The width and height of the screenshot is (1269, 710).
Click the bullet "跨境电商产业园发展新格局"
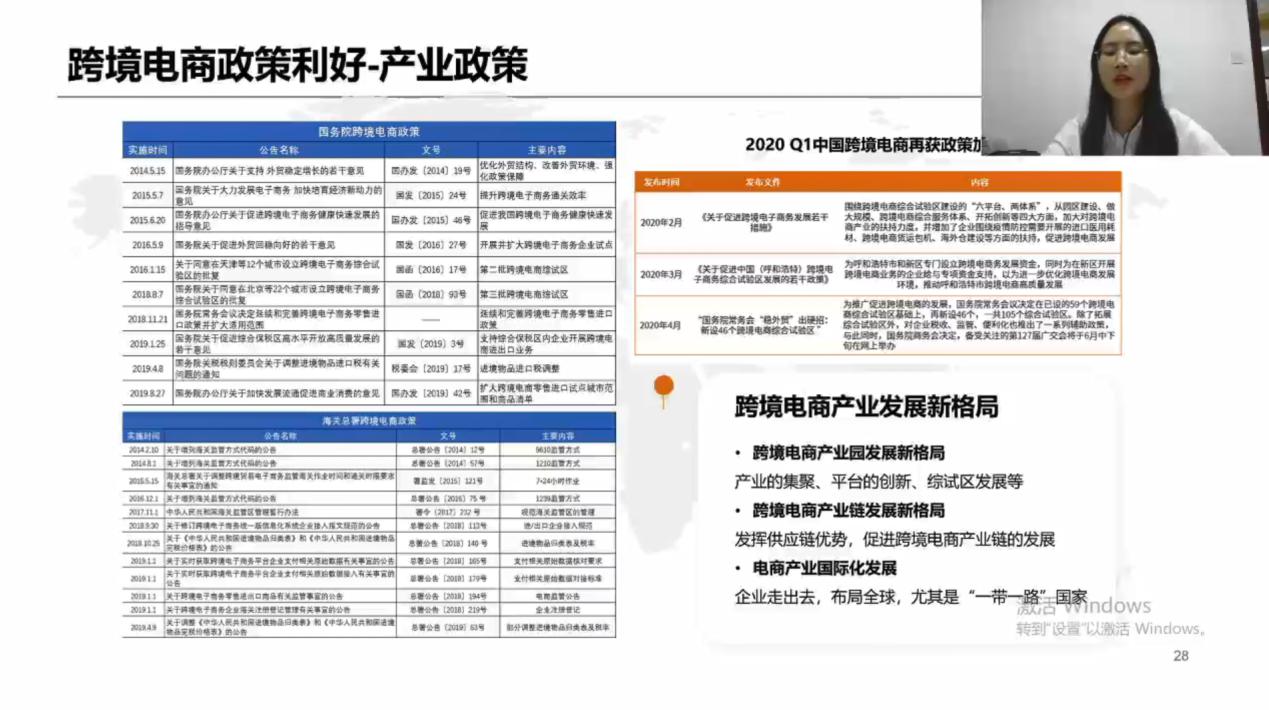pyautogui.click(x=848, y=452)
